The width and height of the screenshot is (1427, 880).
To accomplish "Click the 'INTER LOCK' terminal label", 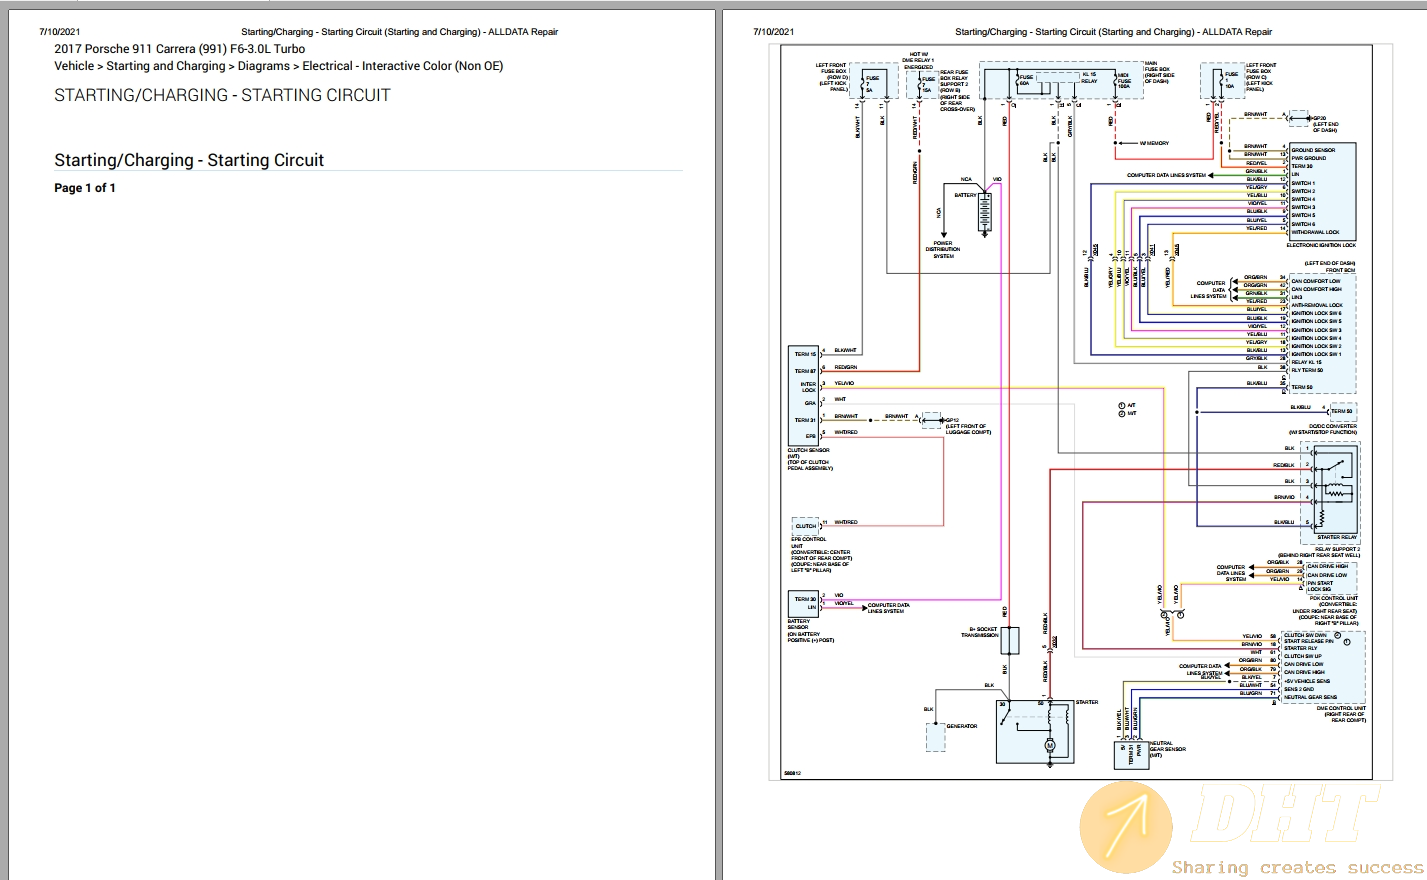I will (x=808, y=387).
